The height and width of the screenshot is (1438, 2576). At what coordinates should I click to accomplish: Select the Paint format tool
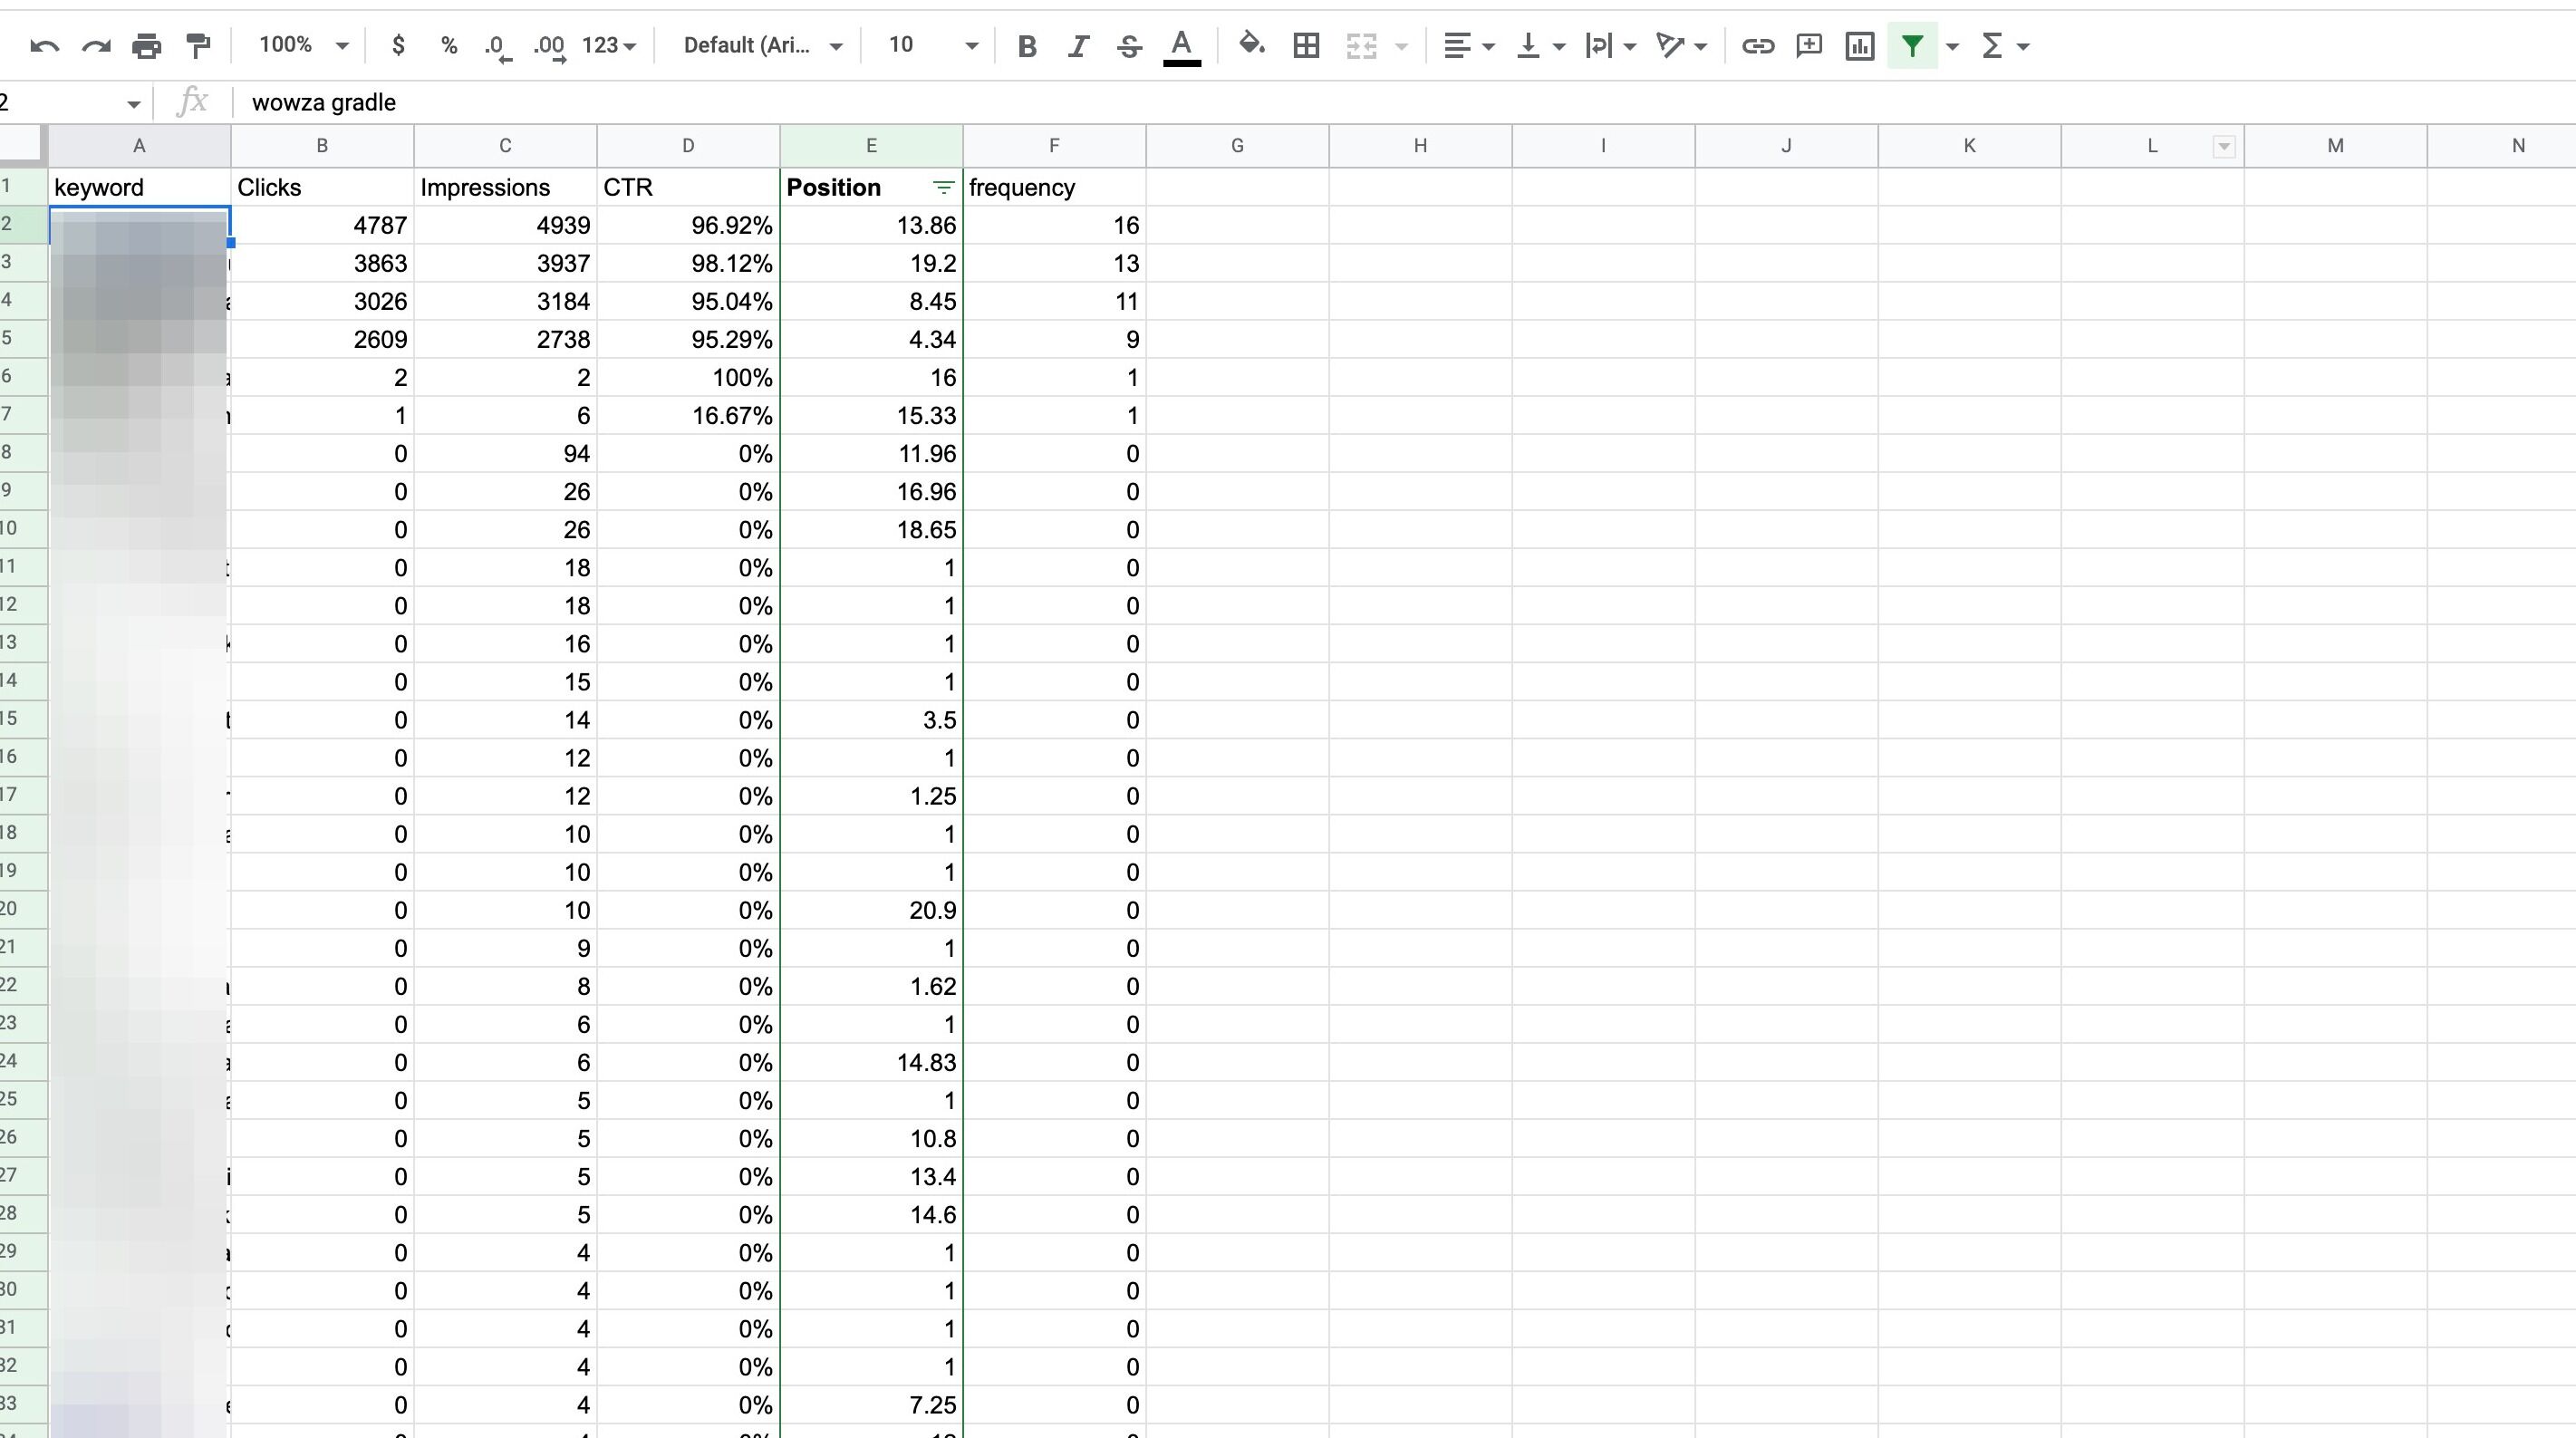click(198, 46)
